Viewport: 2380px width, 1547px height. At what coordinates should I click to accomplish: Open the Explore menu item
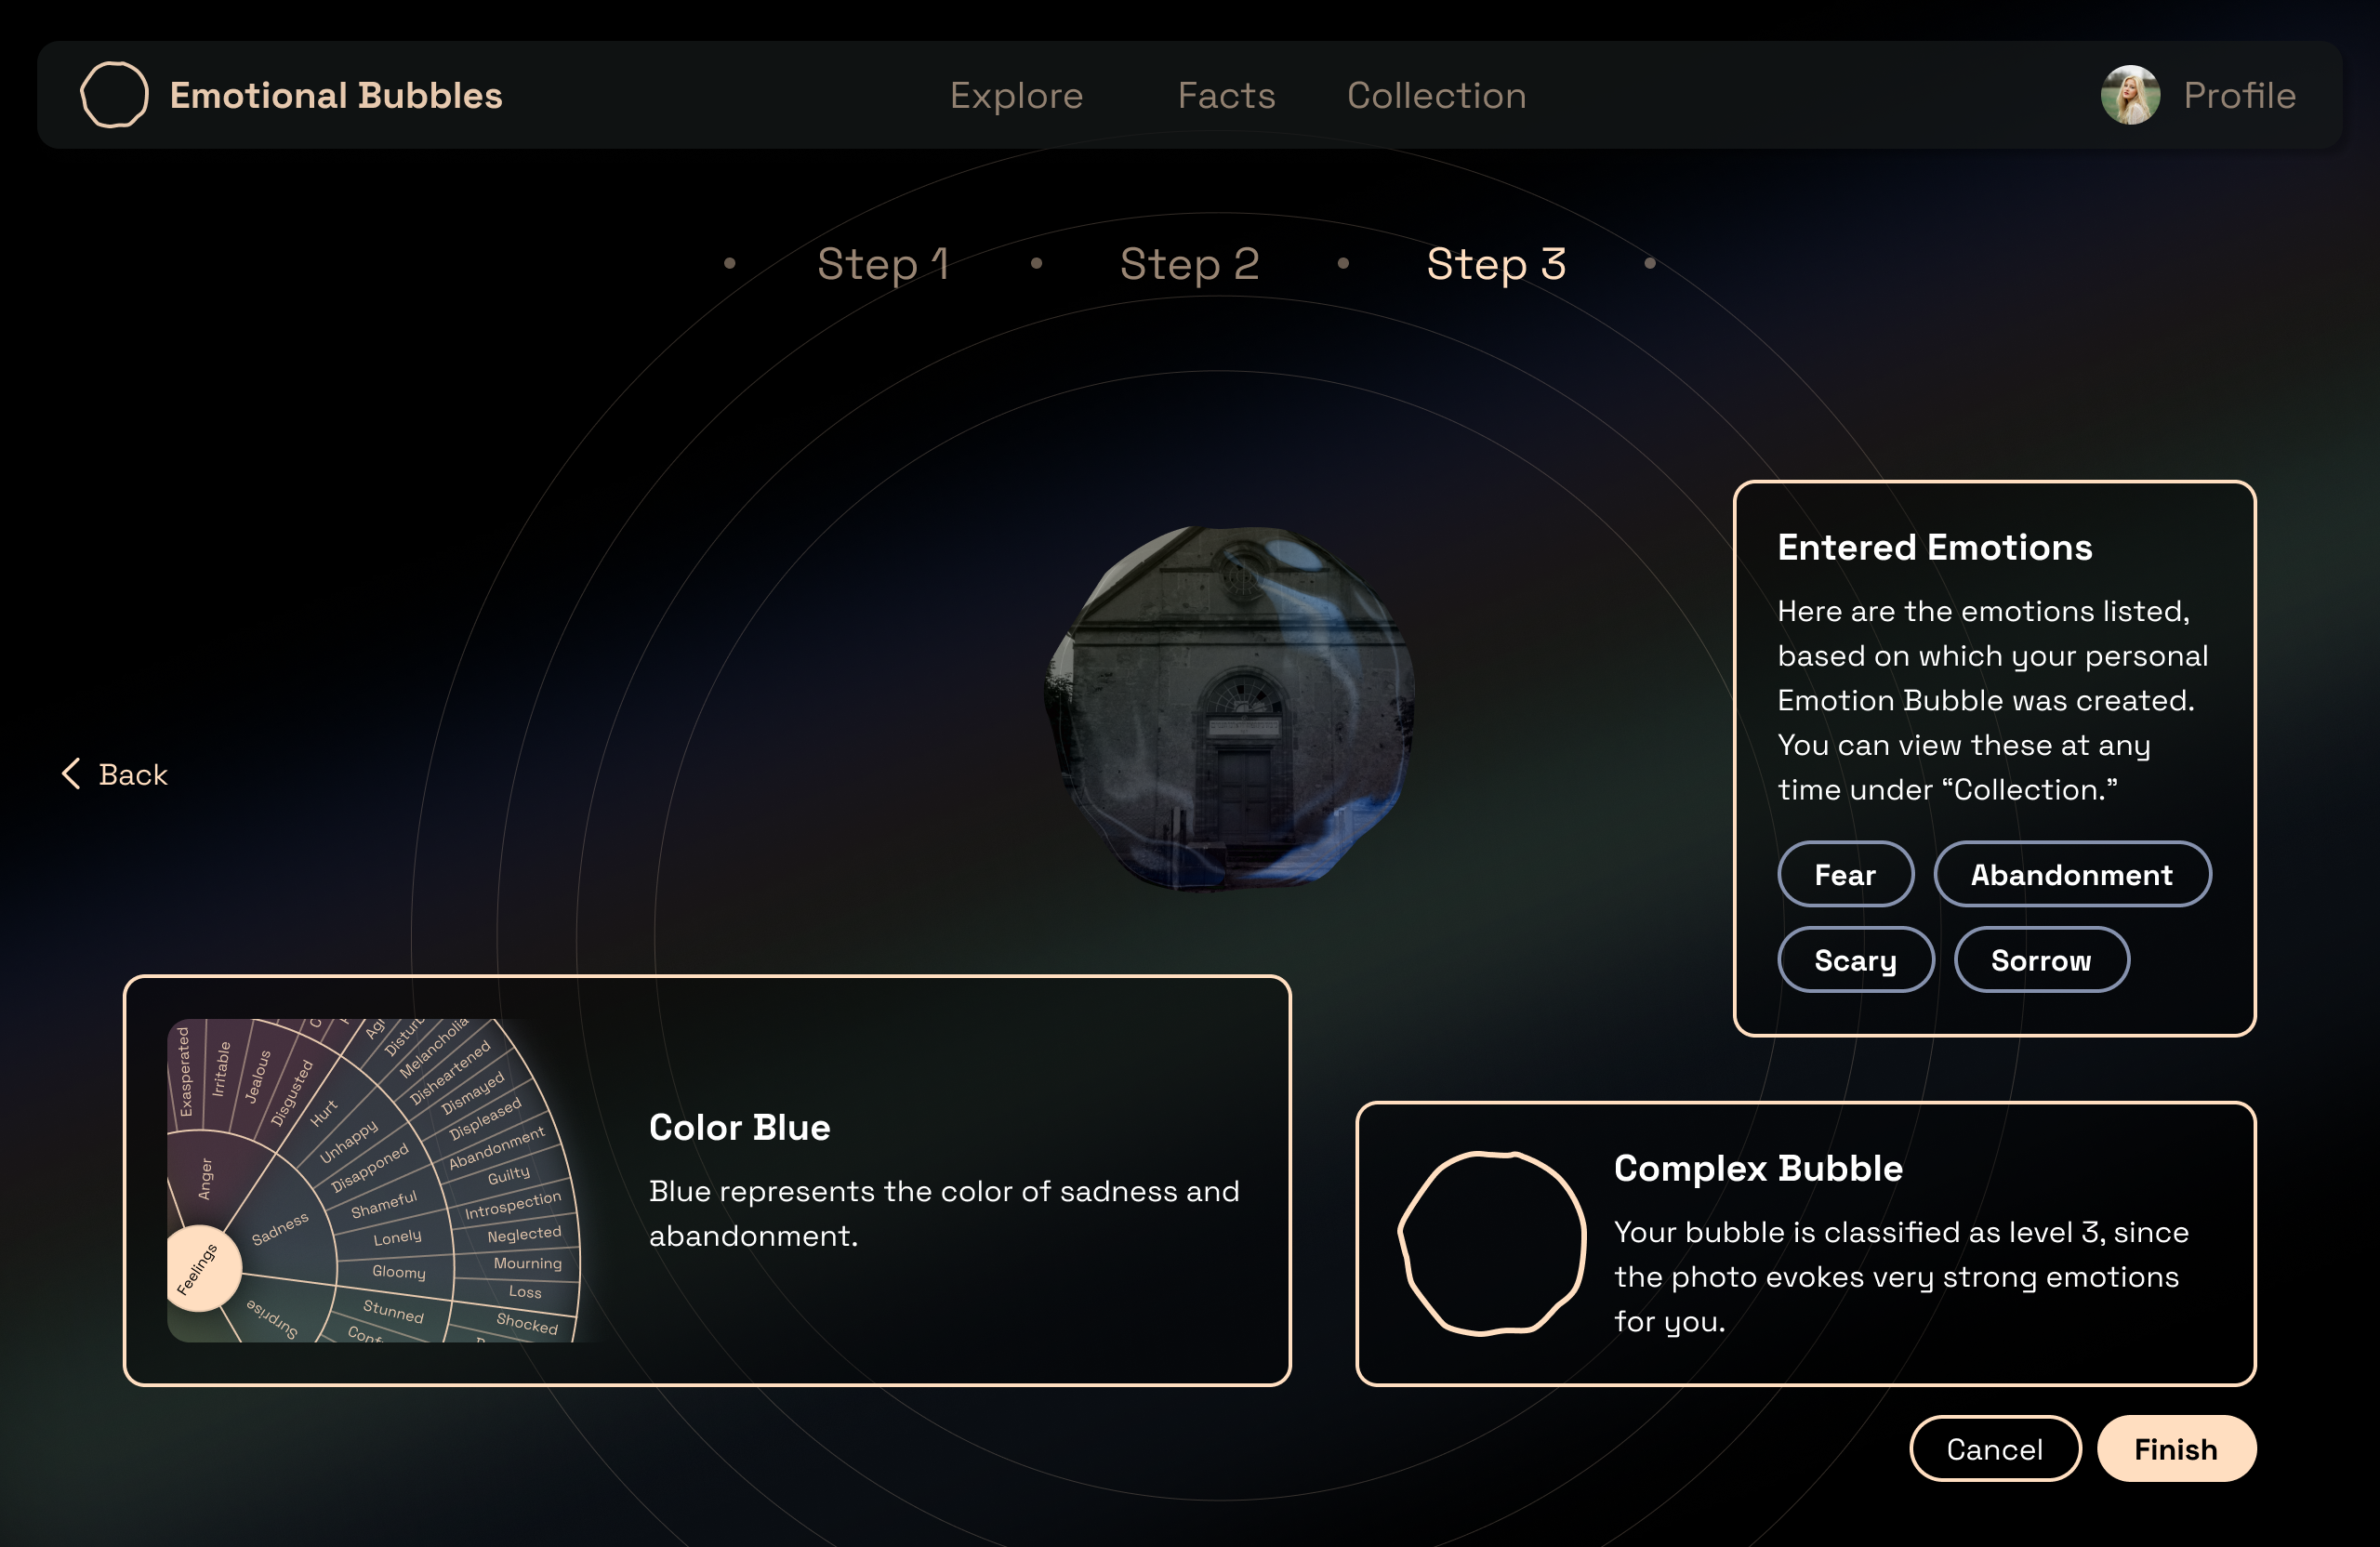click(1016, 95)
